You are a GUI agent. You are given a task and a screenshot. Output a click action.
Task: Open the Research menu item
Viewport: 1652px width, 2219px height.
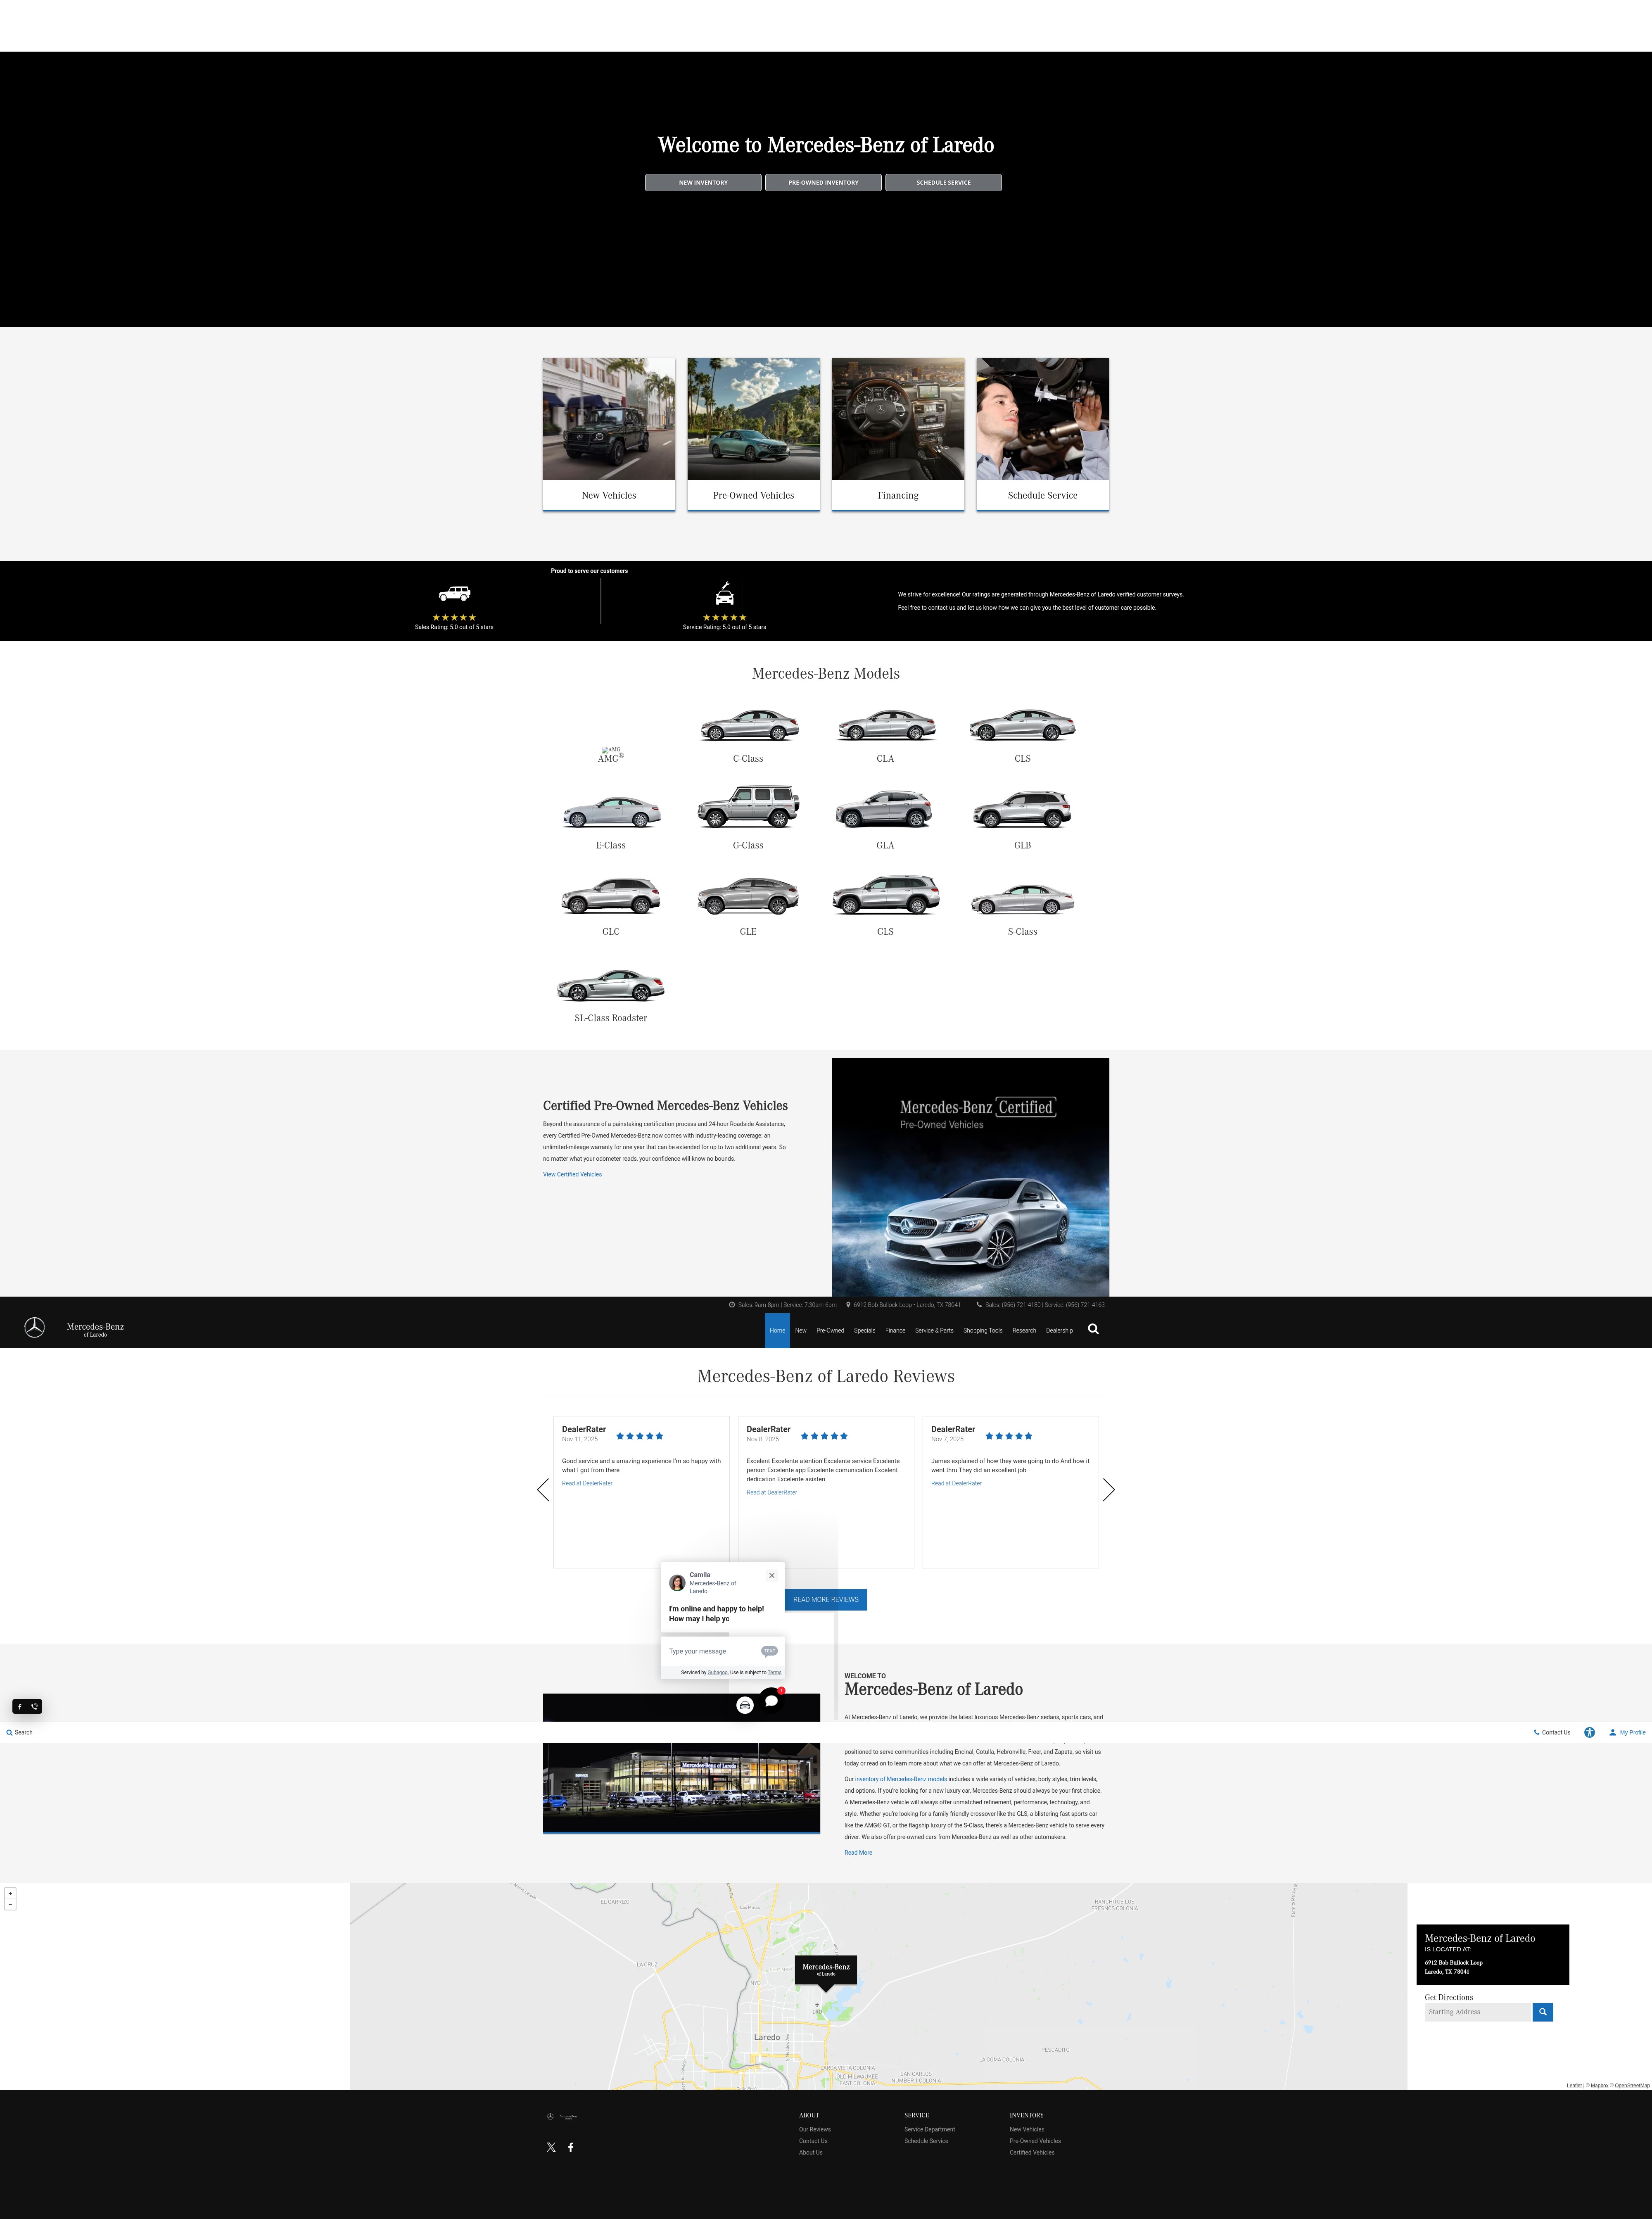(x=1024, y=1330)
